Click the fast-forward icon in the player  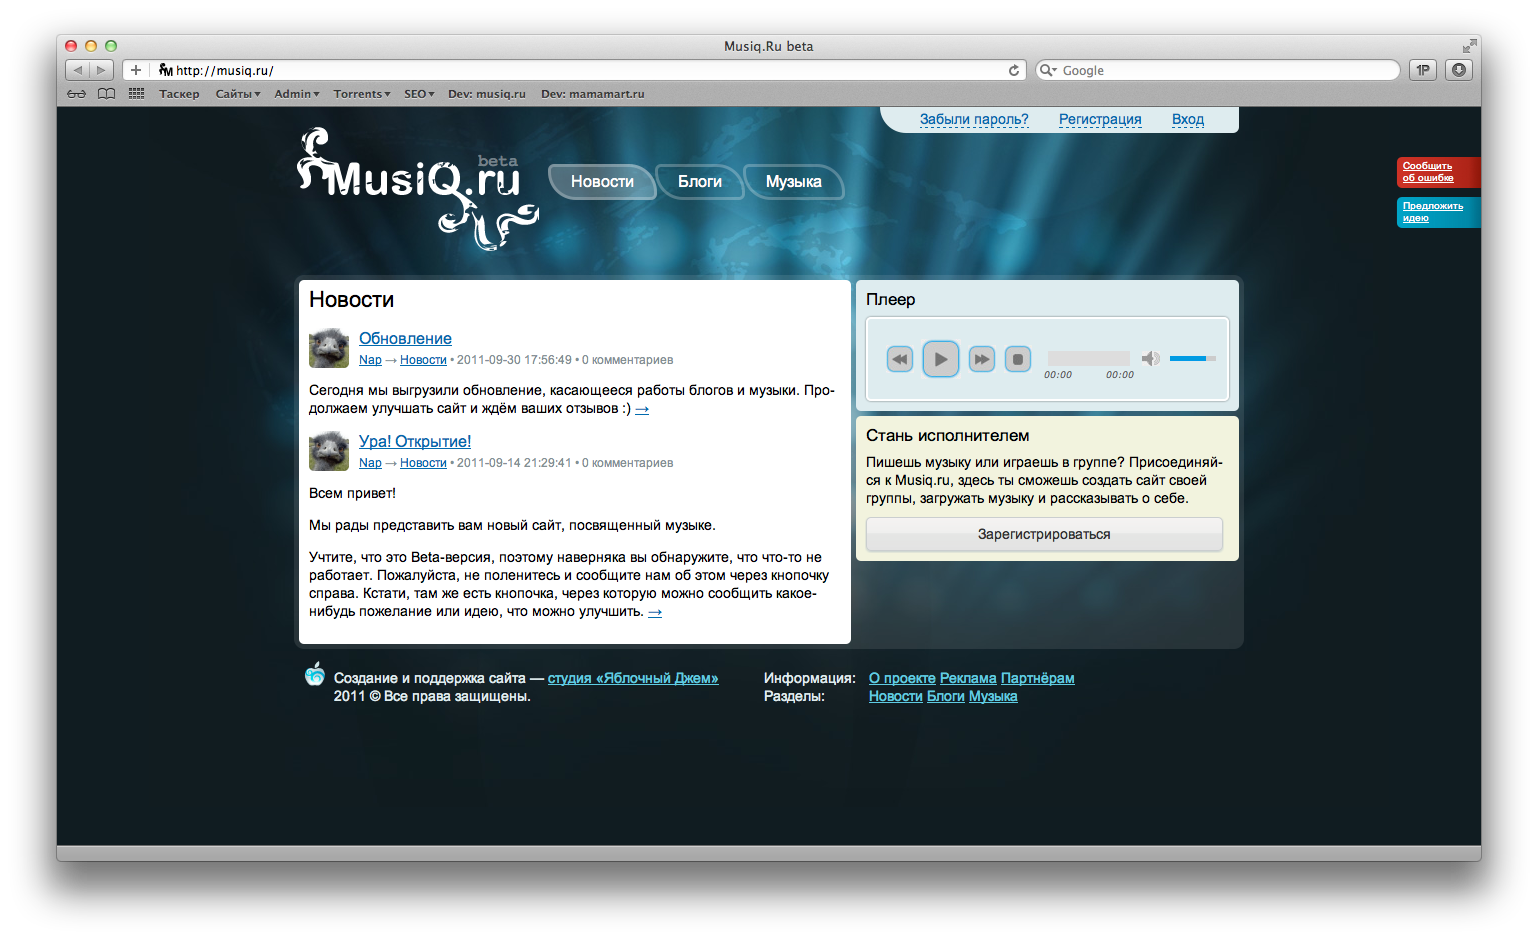[x=981, y=359]
